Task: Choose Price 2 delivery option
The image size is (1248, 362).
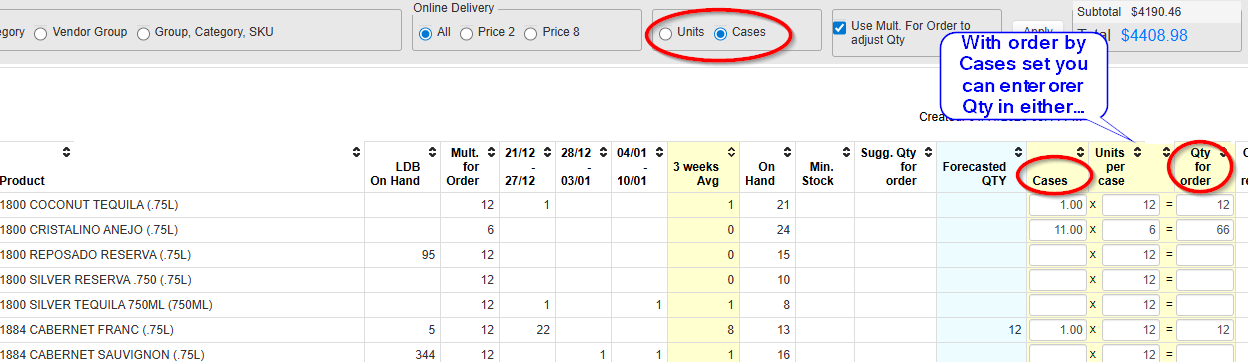Action: [x=467, y=33]
